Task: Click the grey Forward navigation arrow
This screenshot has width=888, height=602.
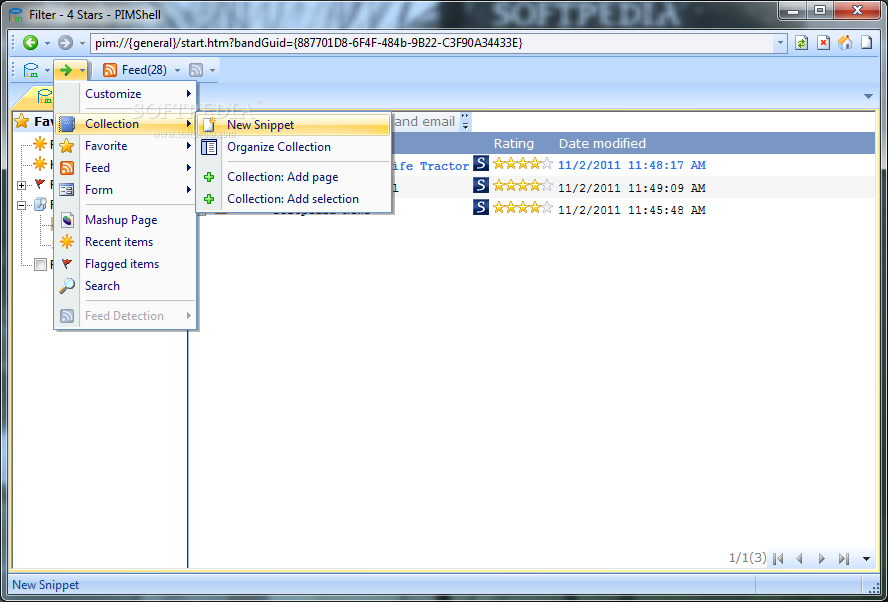Action: pyautogui.click(x=66, y=42)
